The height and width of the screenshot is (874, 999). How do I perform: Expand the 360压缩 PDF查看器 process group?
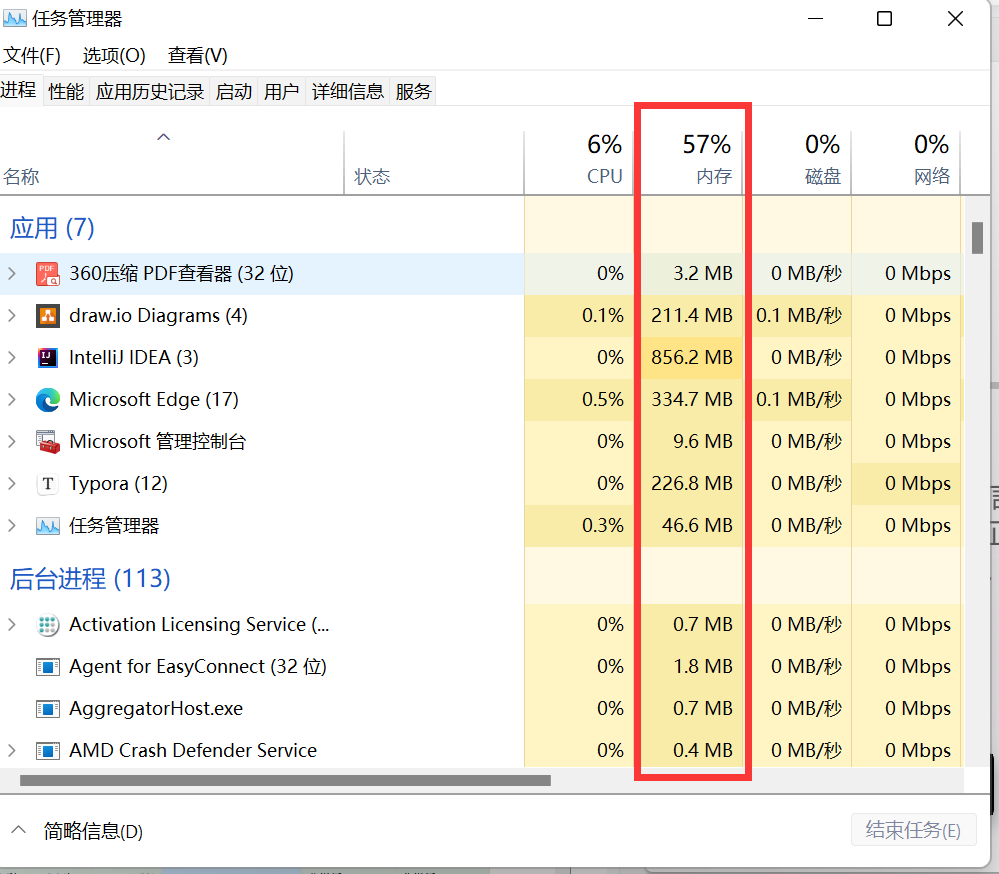tap(11, 274)
